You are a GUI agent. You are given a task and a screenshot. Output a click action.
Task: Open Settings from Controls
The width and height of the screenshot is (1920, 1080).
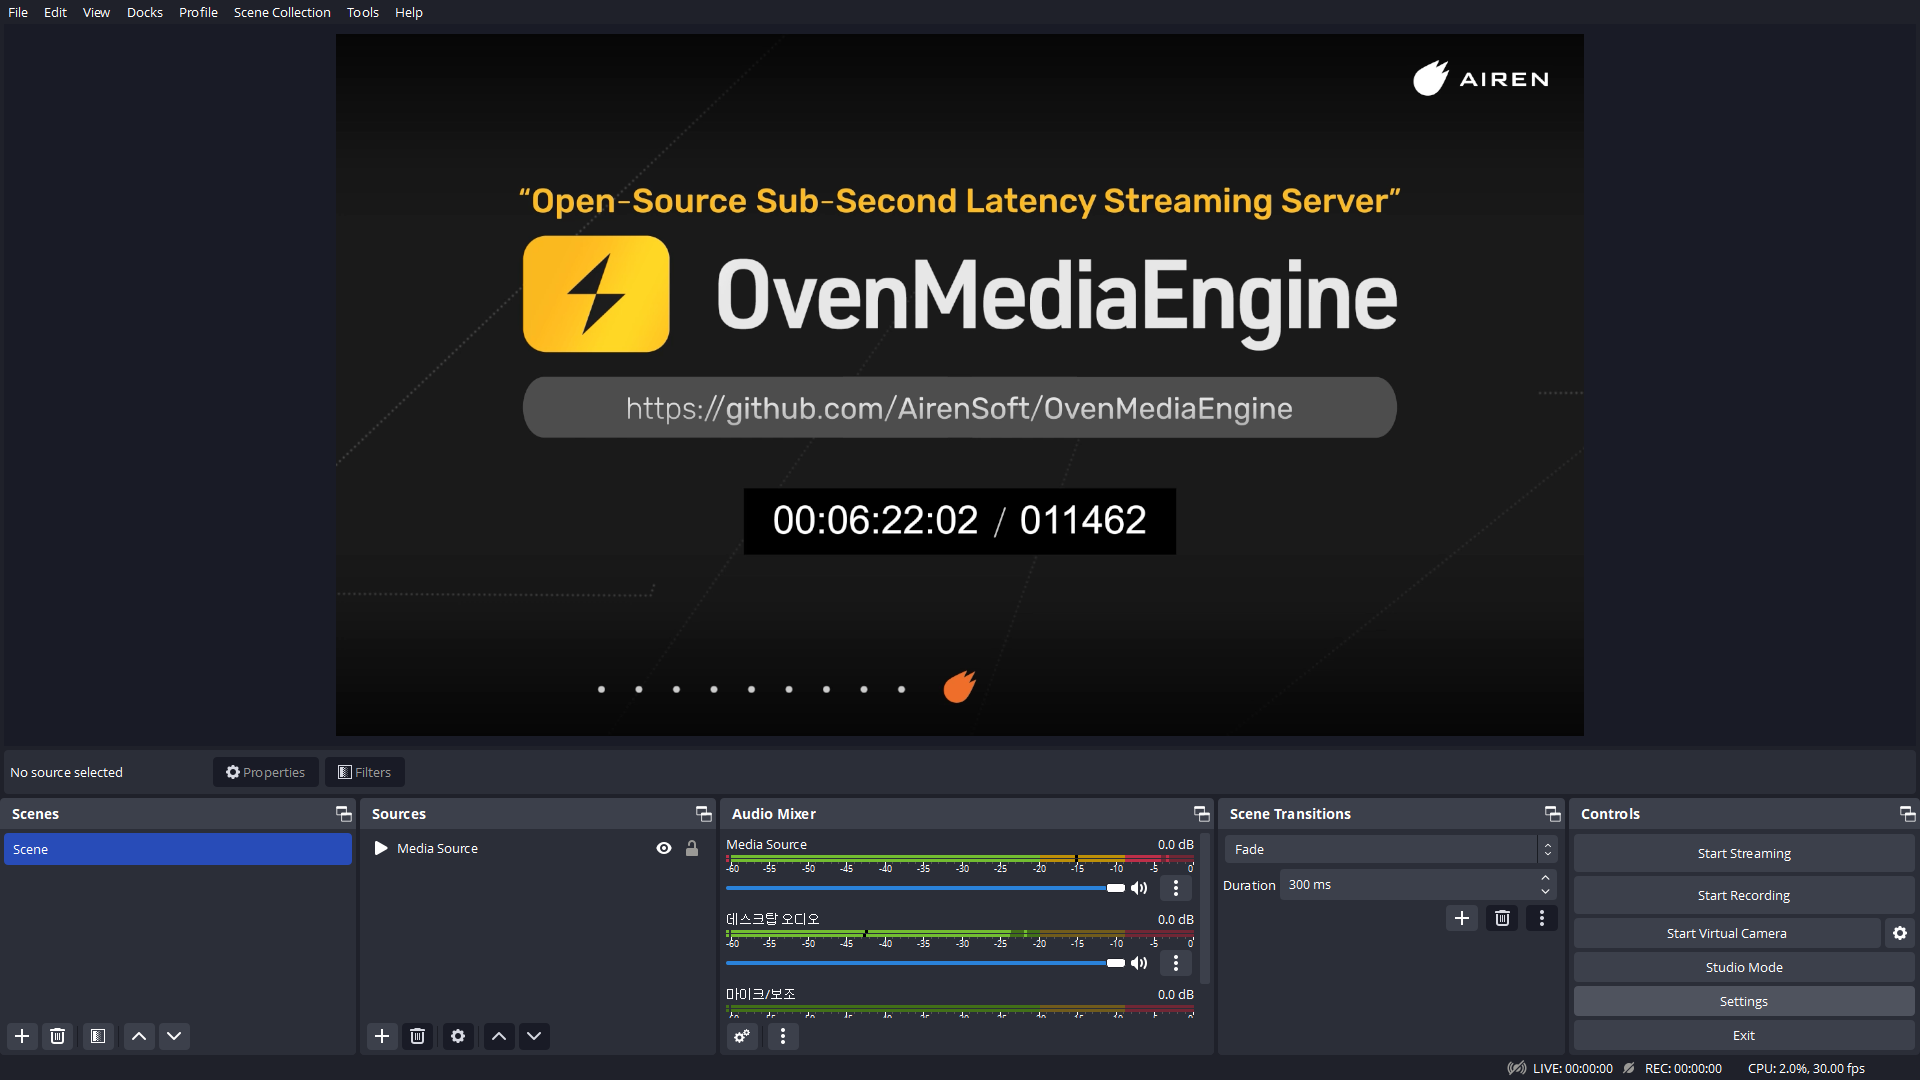pos(1744,1001)
